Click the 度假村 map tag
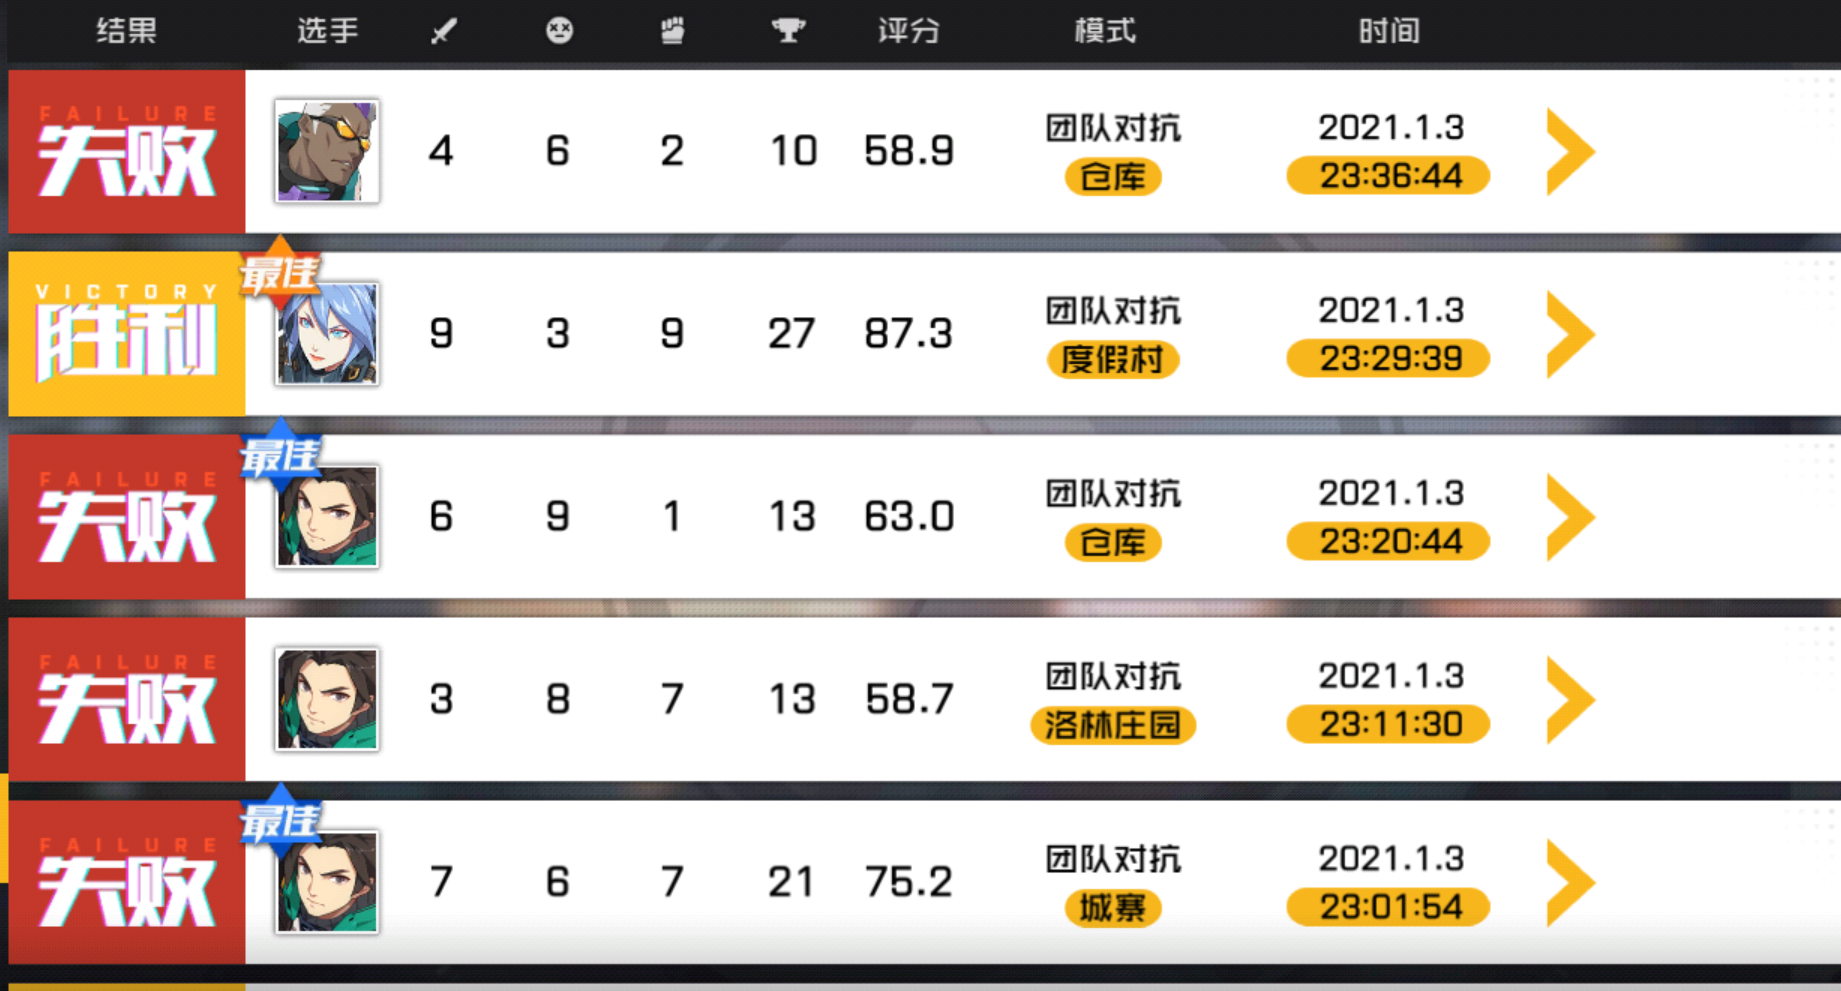Image resolution: width=1841 pixels, height=991 pixels. click(1113, 359)
